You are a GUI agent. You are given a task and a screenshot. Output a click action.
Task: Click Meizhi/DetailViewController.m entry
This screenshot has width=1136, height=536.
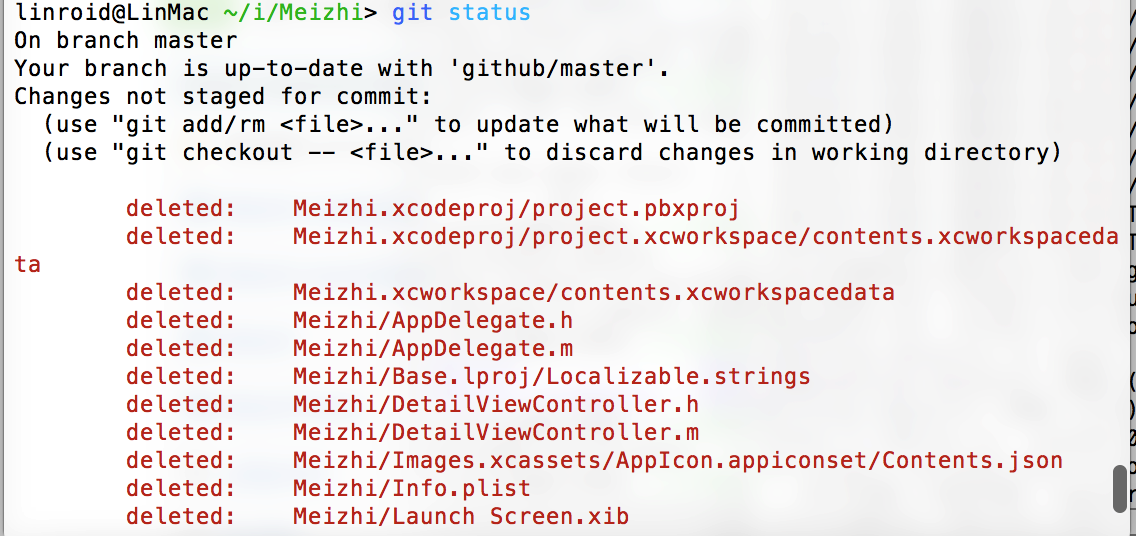coord(496,432)
